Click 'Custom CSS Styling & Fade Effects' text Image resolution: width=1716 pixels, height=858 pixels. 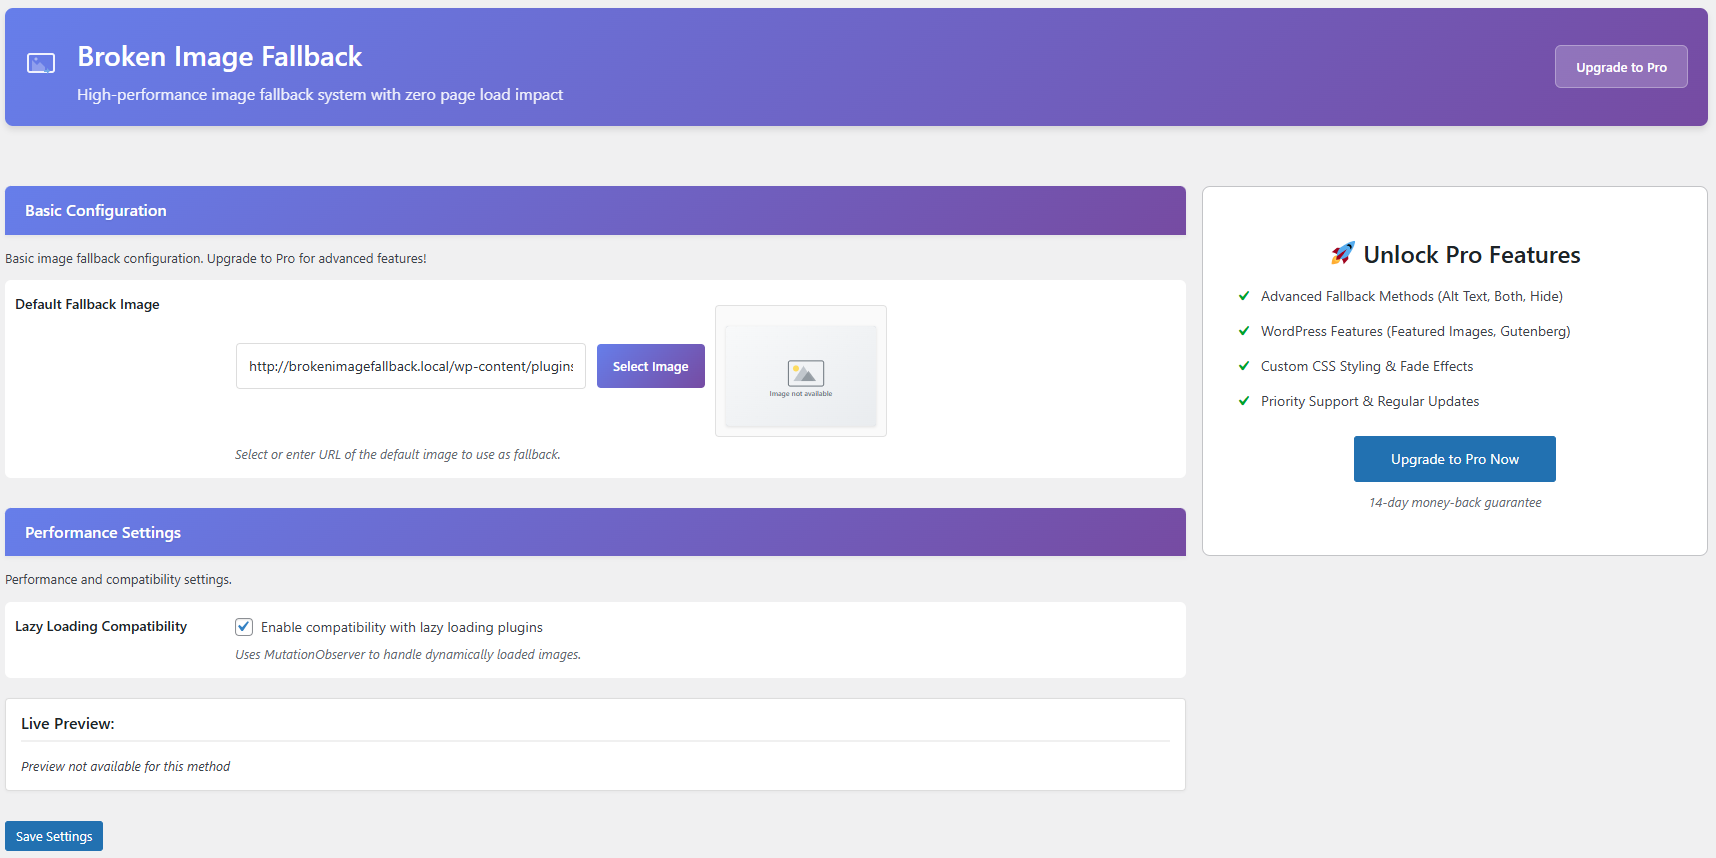(x=1367, y=366)
